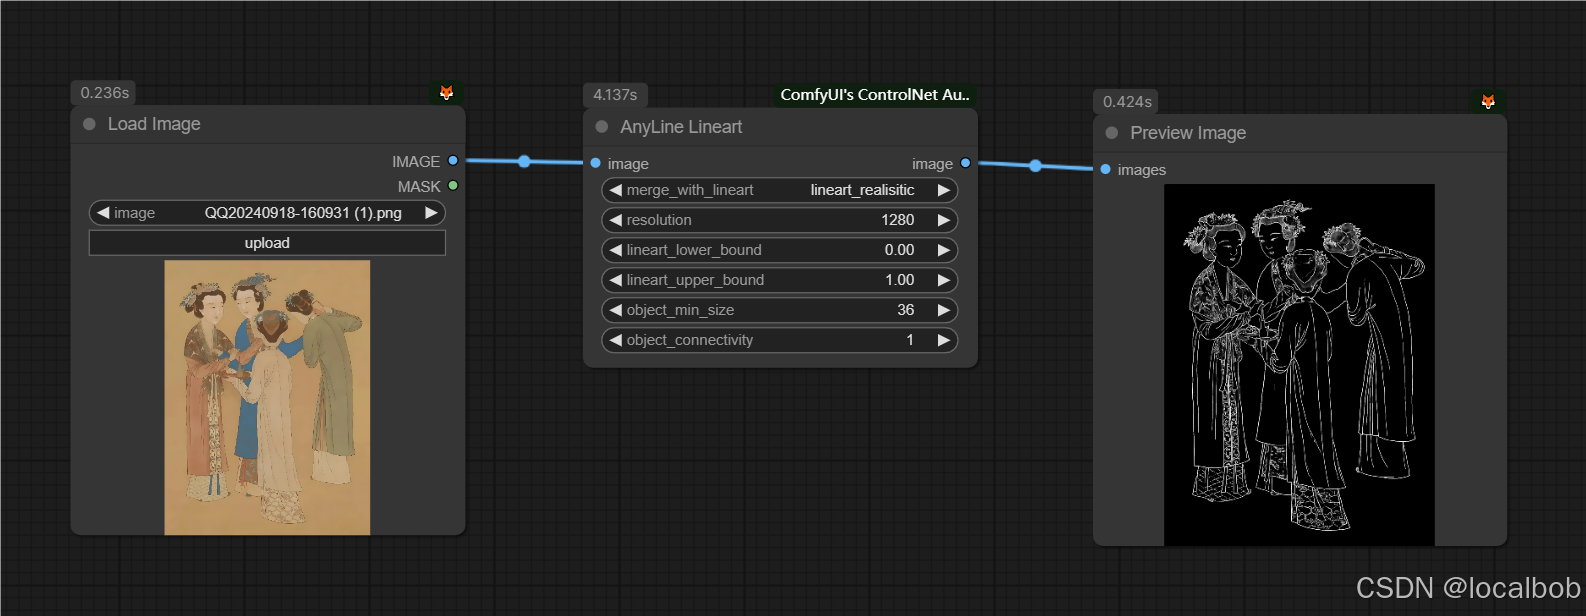1586x616 pixels.
Task: Decrease lineart_lower_bound value
Action: [x=615, y=250]
